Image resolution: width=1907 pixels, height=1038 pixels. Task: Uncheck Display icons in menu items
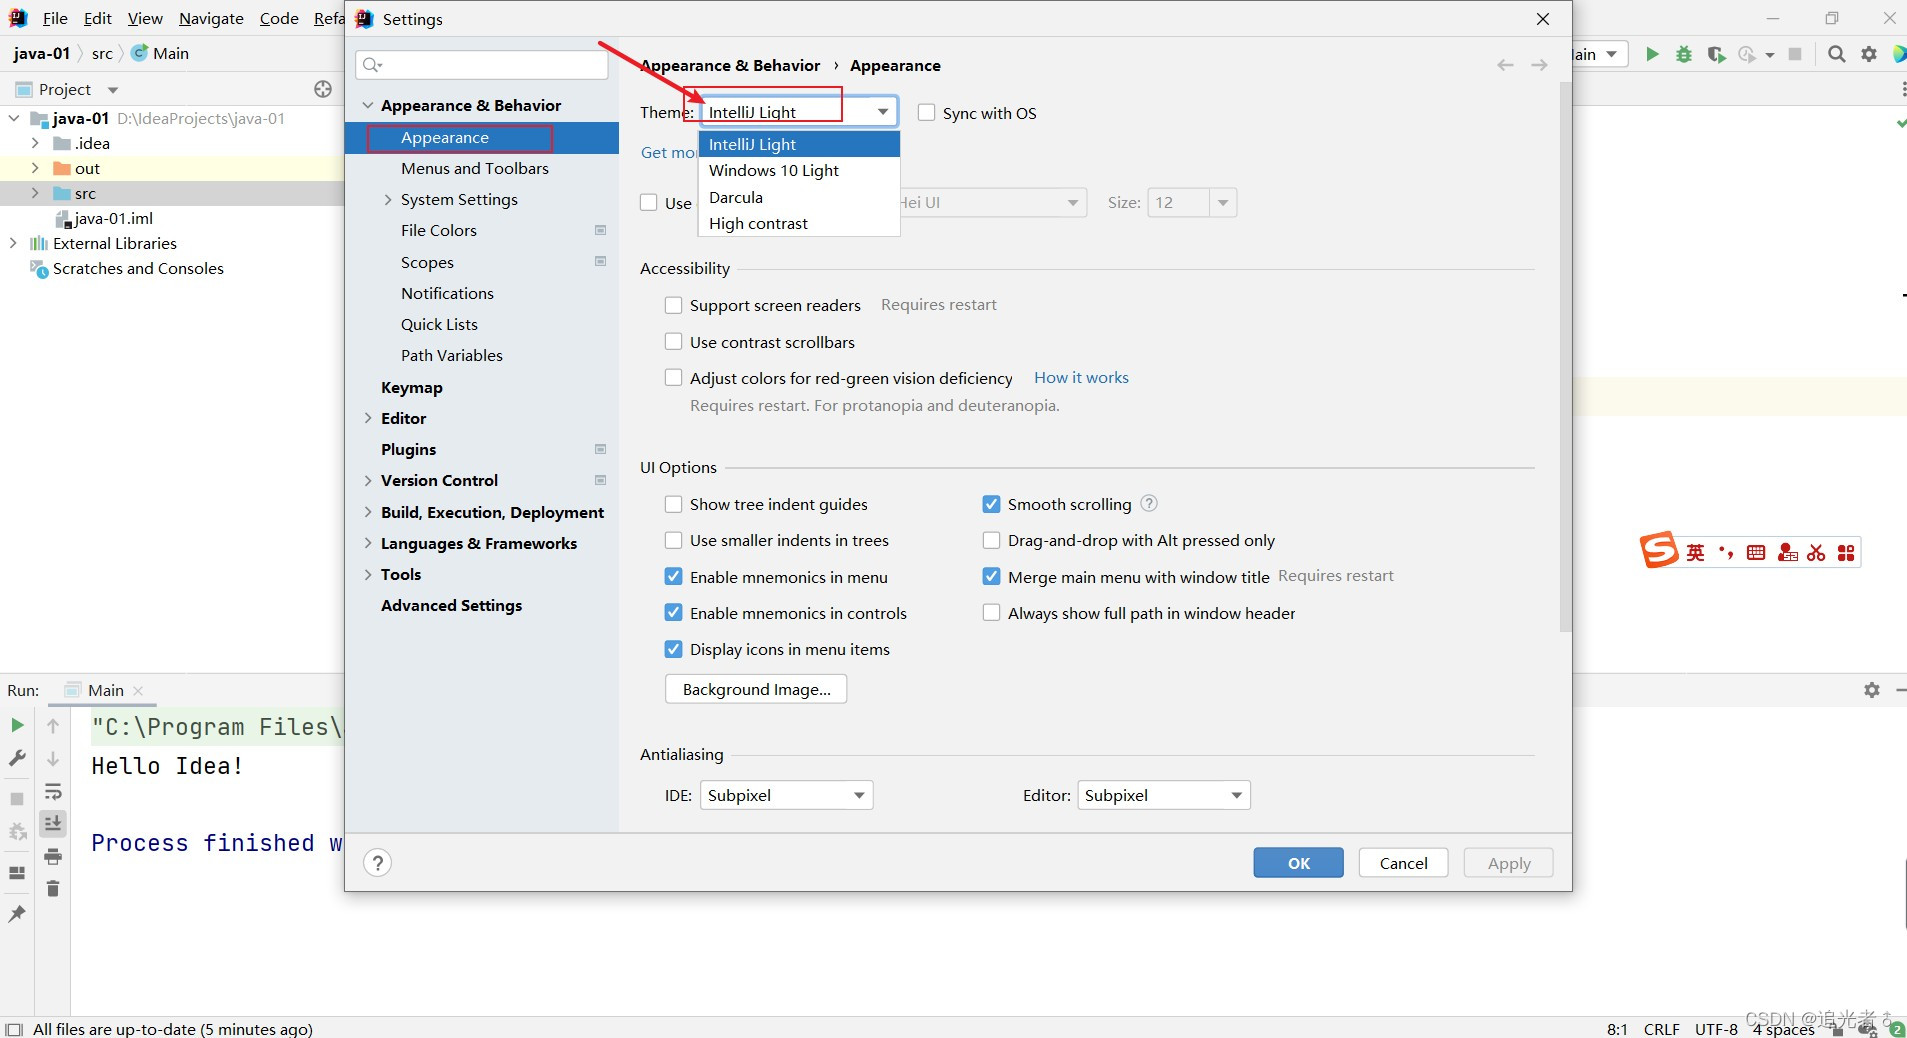(x=674, y=649)
